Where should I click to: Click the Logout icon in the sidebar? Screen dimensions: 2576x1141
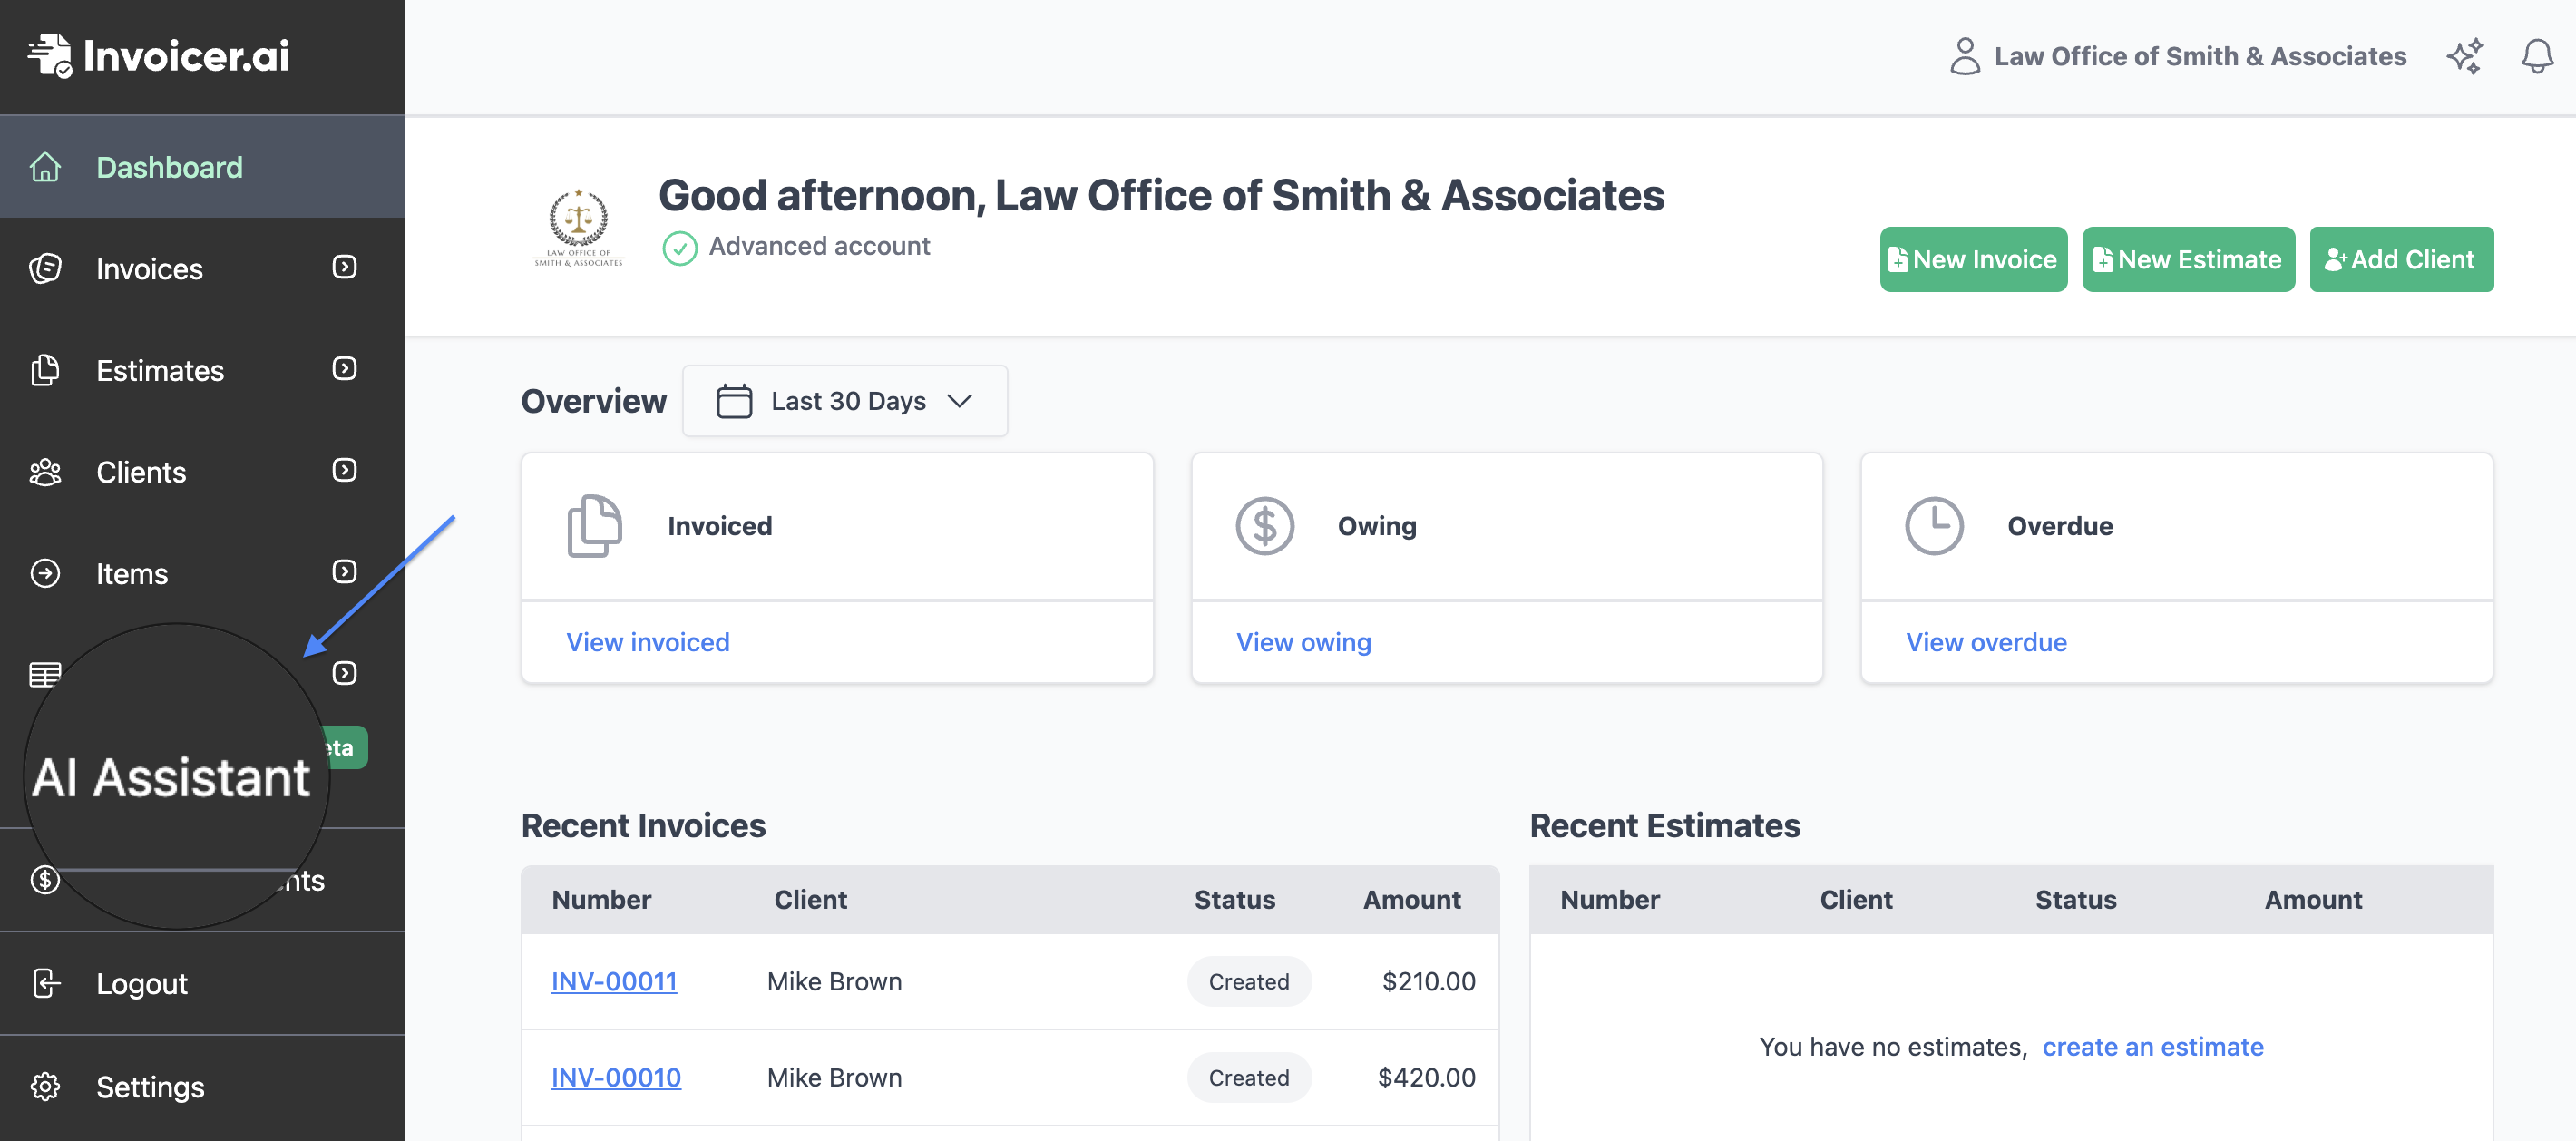pyautogui.click(x=46, y=983)
